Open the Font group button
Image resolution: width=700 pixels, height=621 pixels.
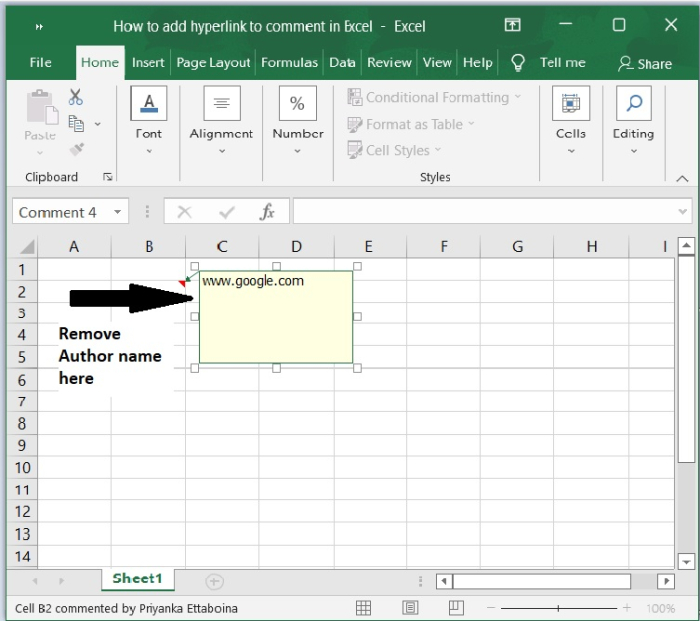coord(149,103)
